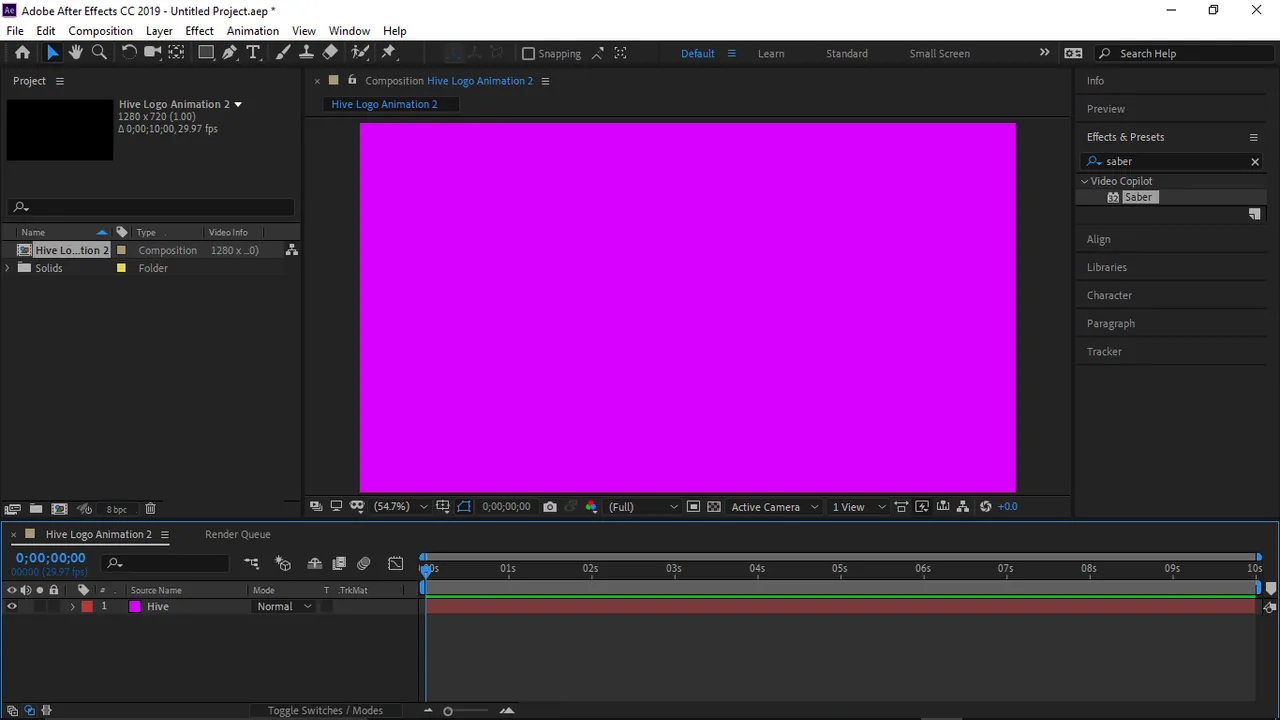
Task: Expand the Solids folder
Action: click(8, 268)
